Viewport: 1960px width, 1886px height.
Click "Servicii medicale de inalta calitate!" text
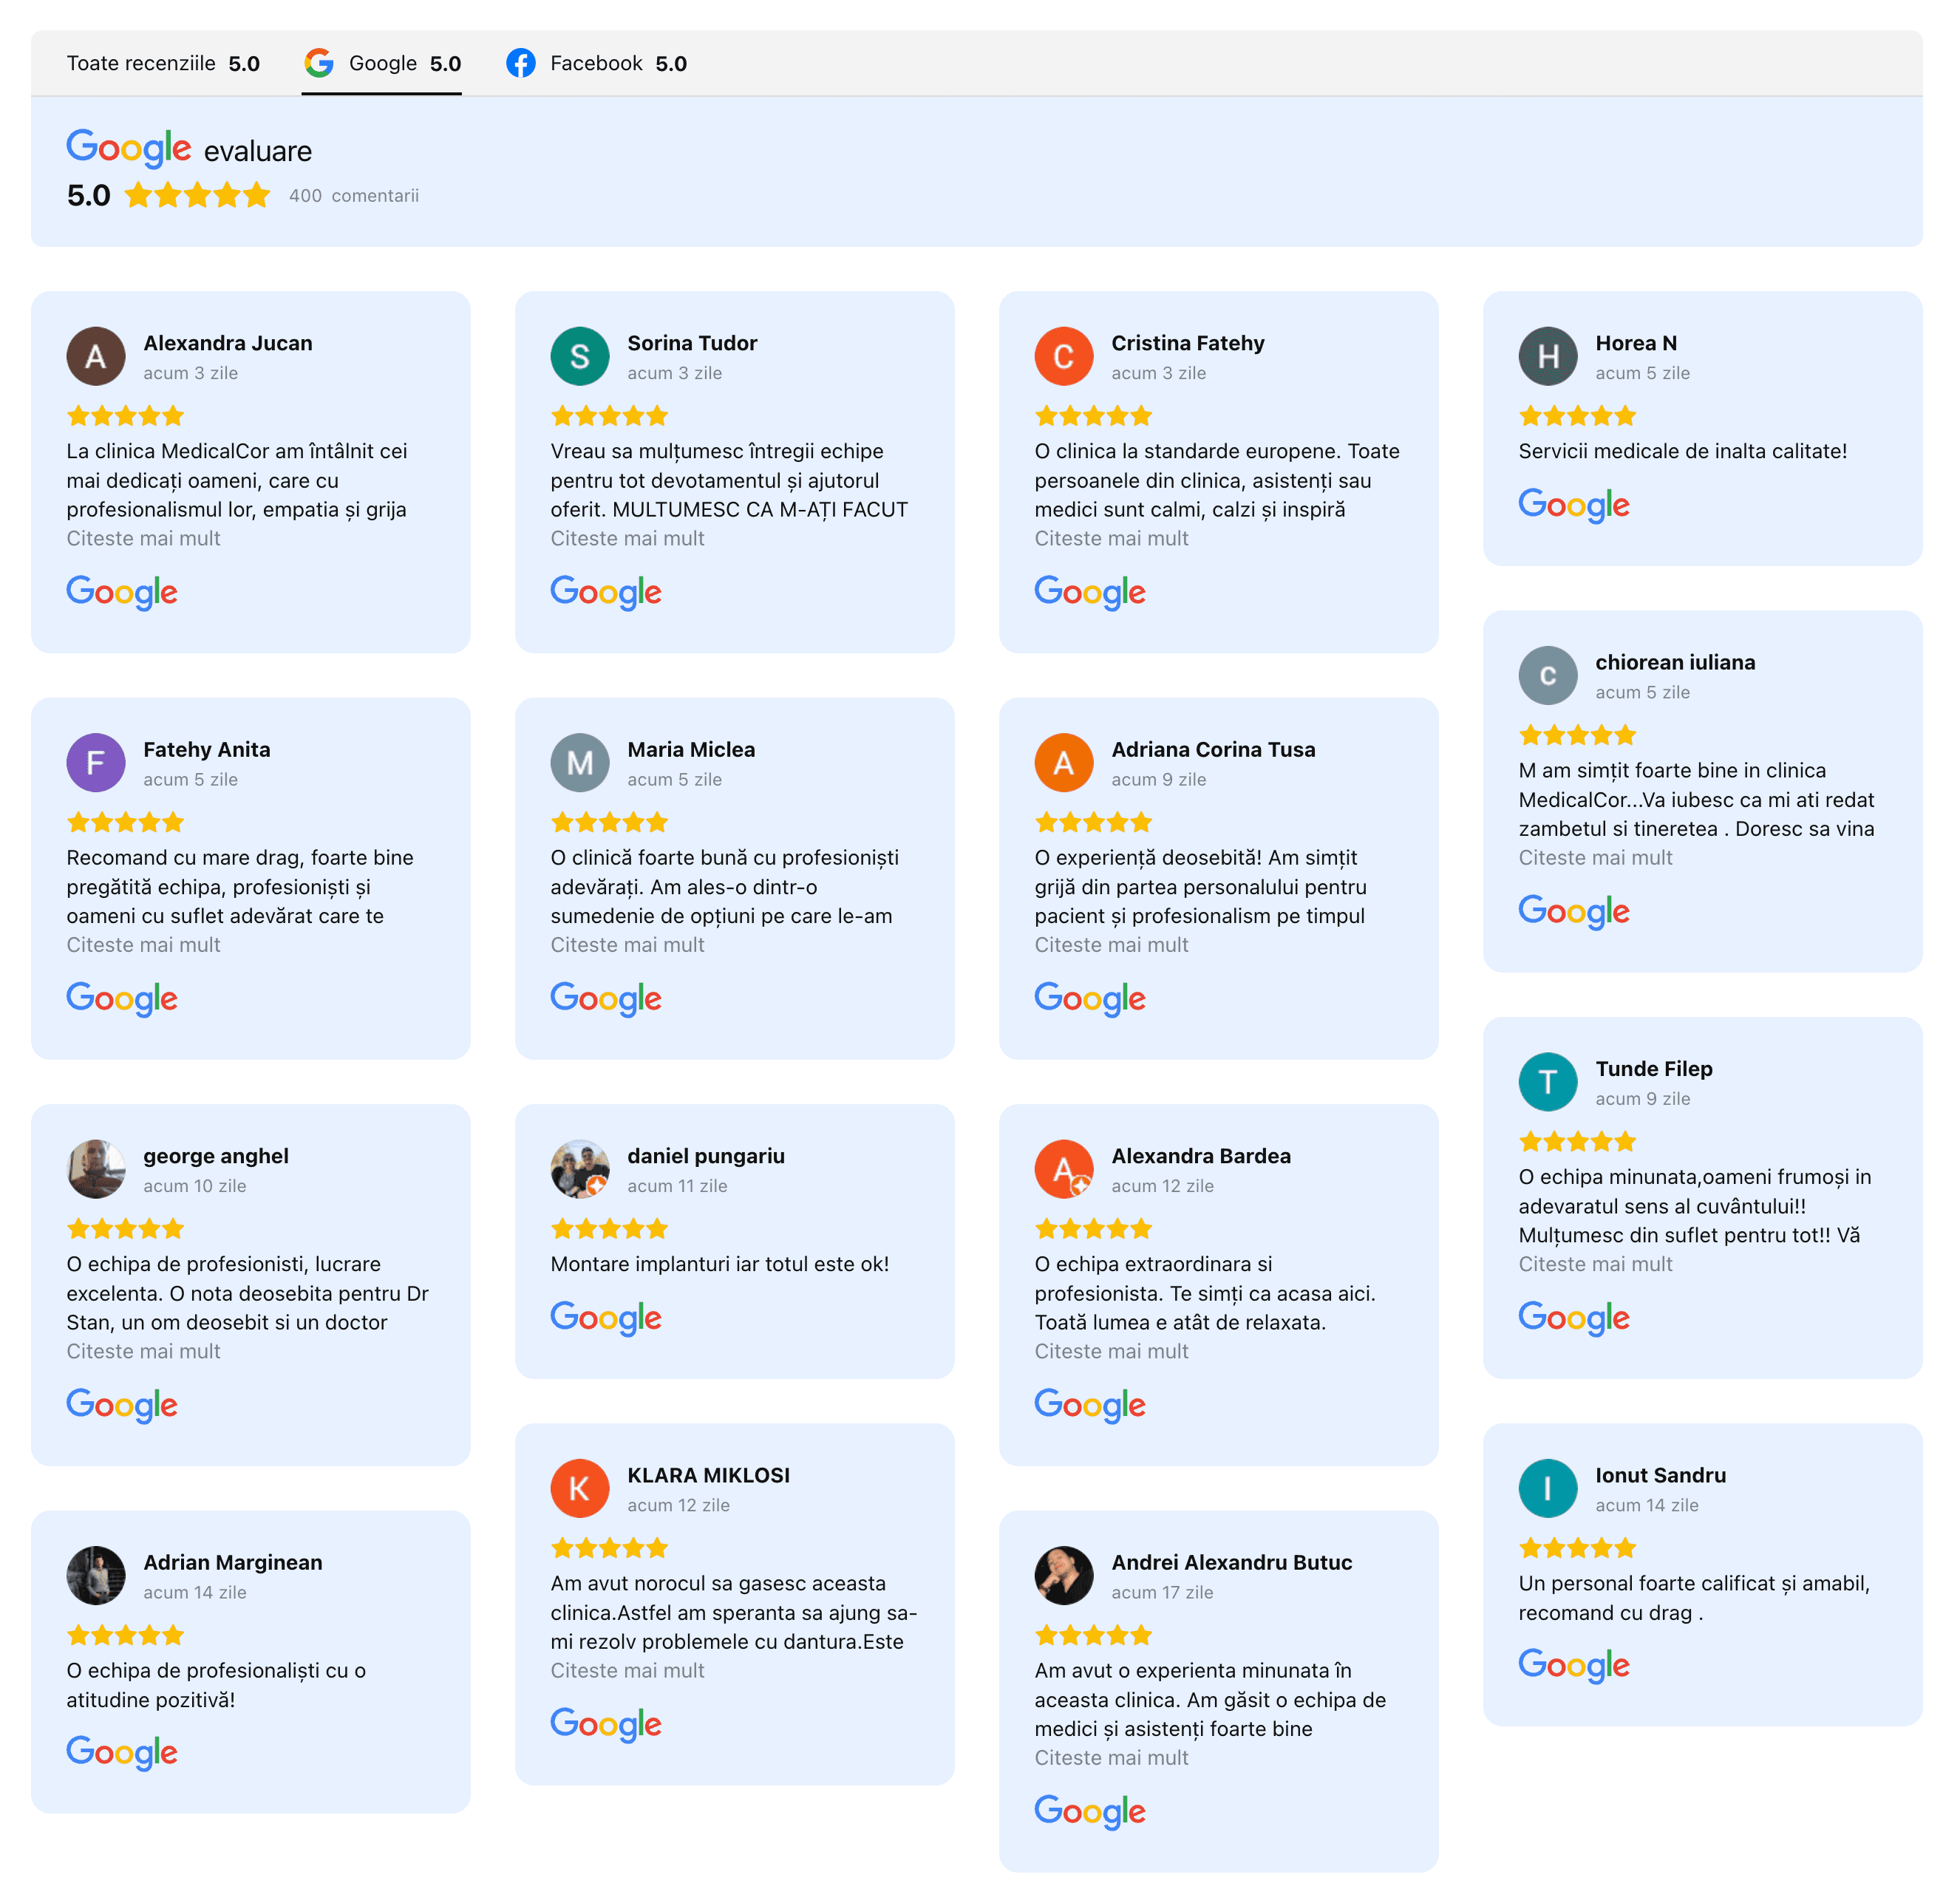click(1682, 451)
